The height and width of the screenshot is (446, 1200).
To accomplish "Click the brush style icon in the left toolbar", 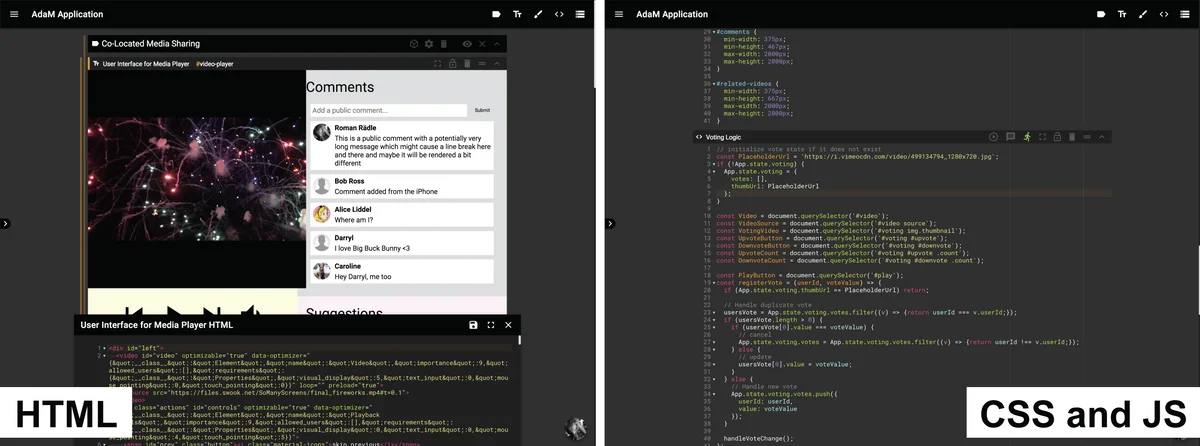I will (538, 14).
